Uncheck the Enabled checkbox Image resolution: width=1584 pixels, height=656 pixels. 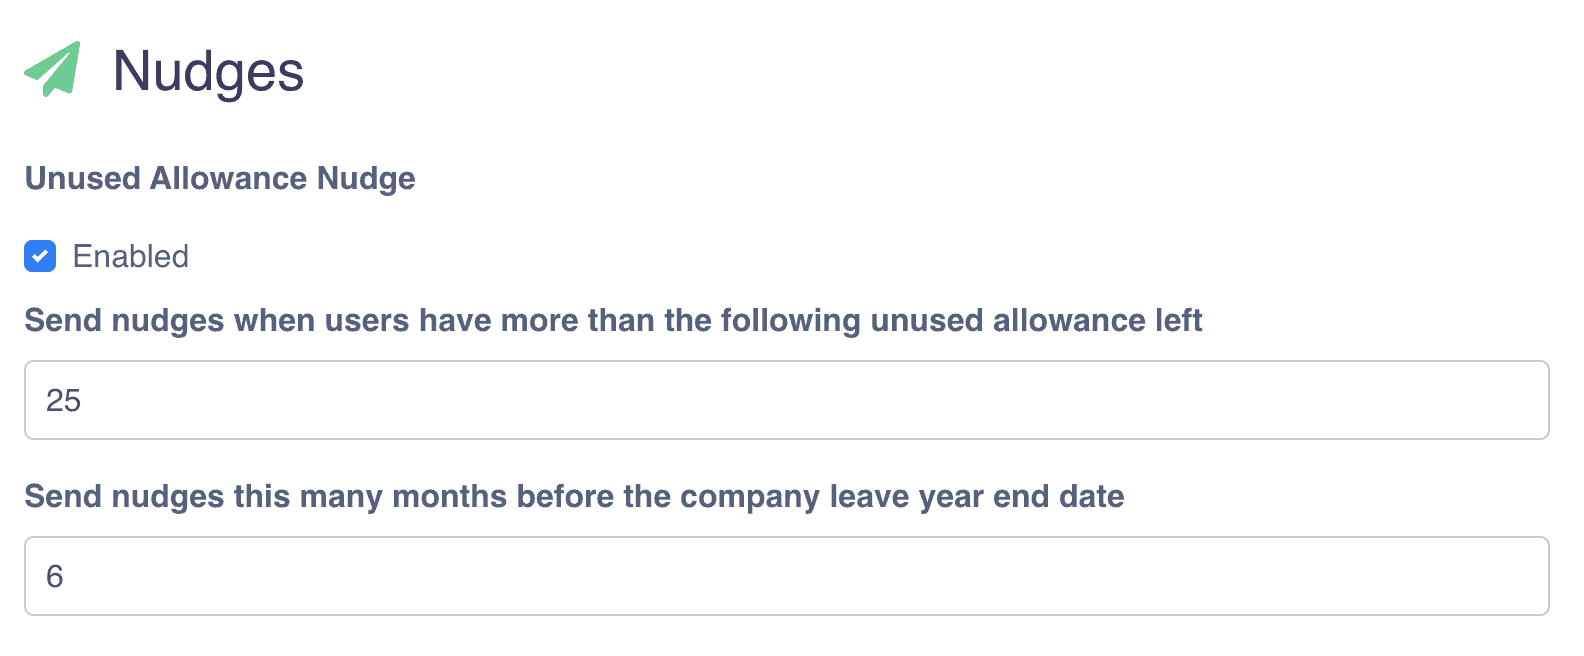40,256
